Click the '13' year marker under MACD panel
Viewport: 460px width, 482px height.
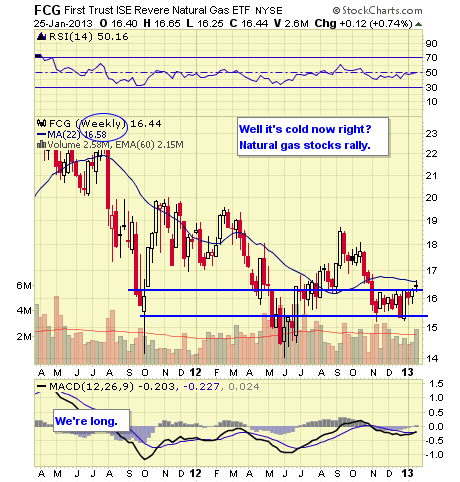pyautogui.click(x=407, y=473)
